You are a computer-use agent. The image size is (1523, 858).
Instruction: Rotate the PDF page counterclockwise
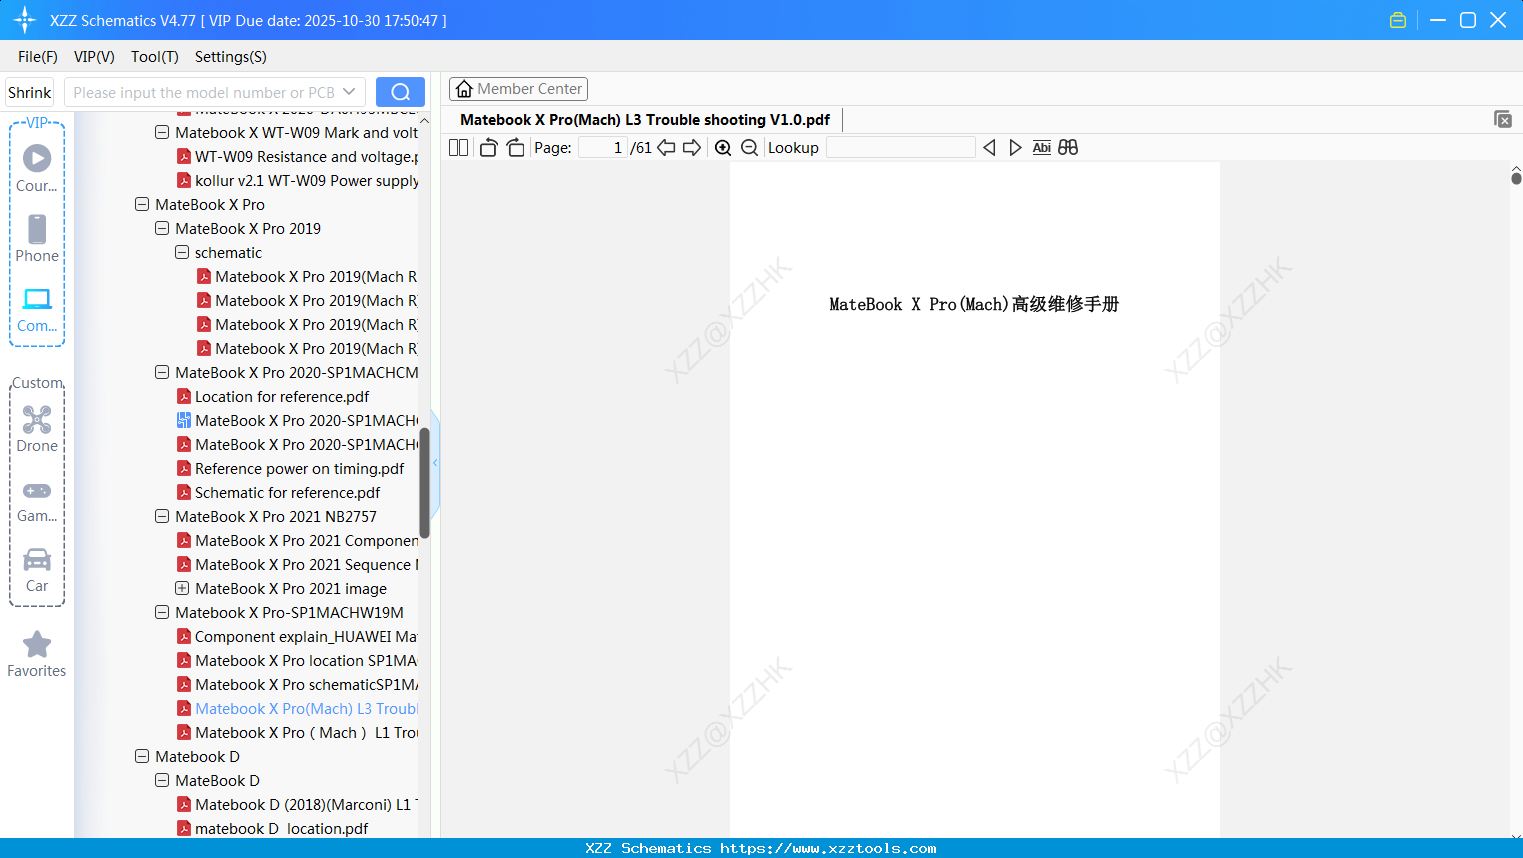click(488, 148)
